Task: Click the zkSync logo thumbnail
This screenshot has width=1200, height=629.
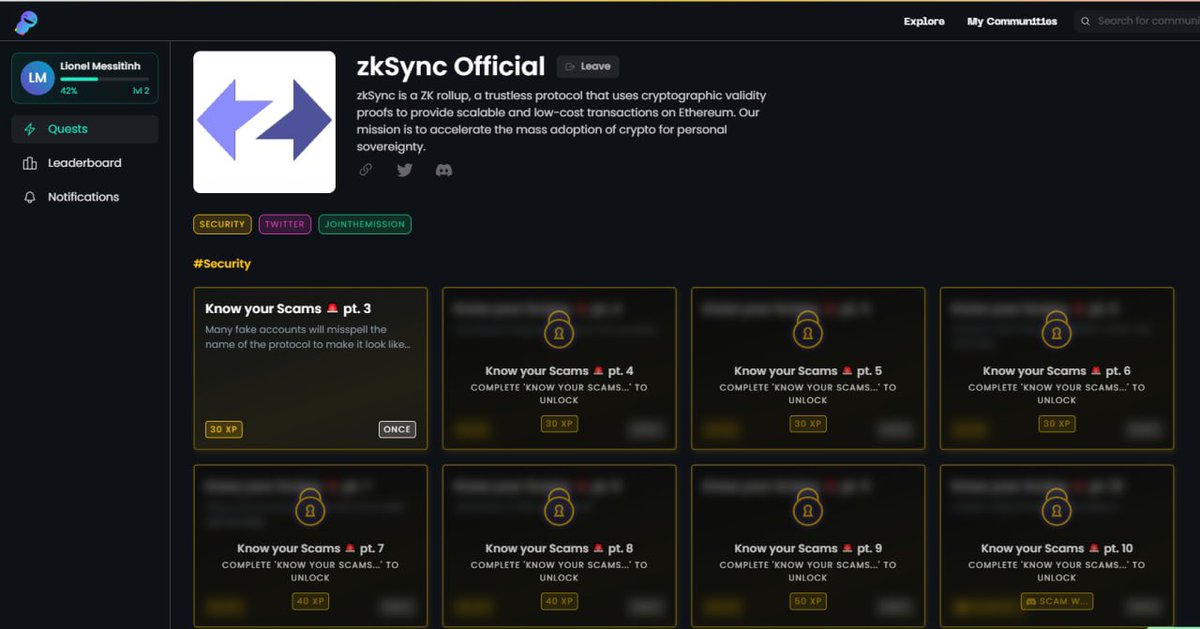Action: pos(264,122)
